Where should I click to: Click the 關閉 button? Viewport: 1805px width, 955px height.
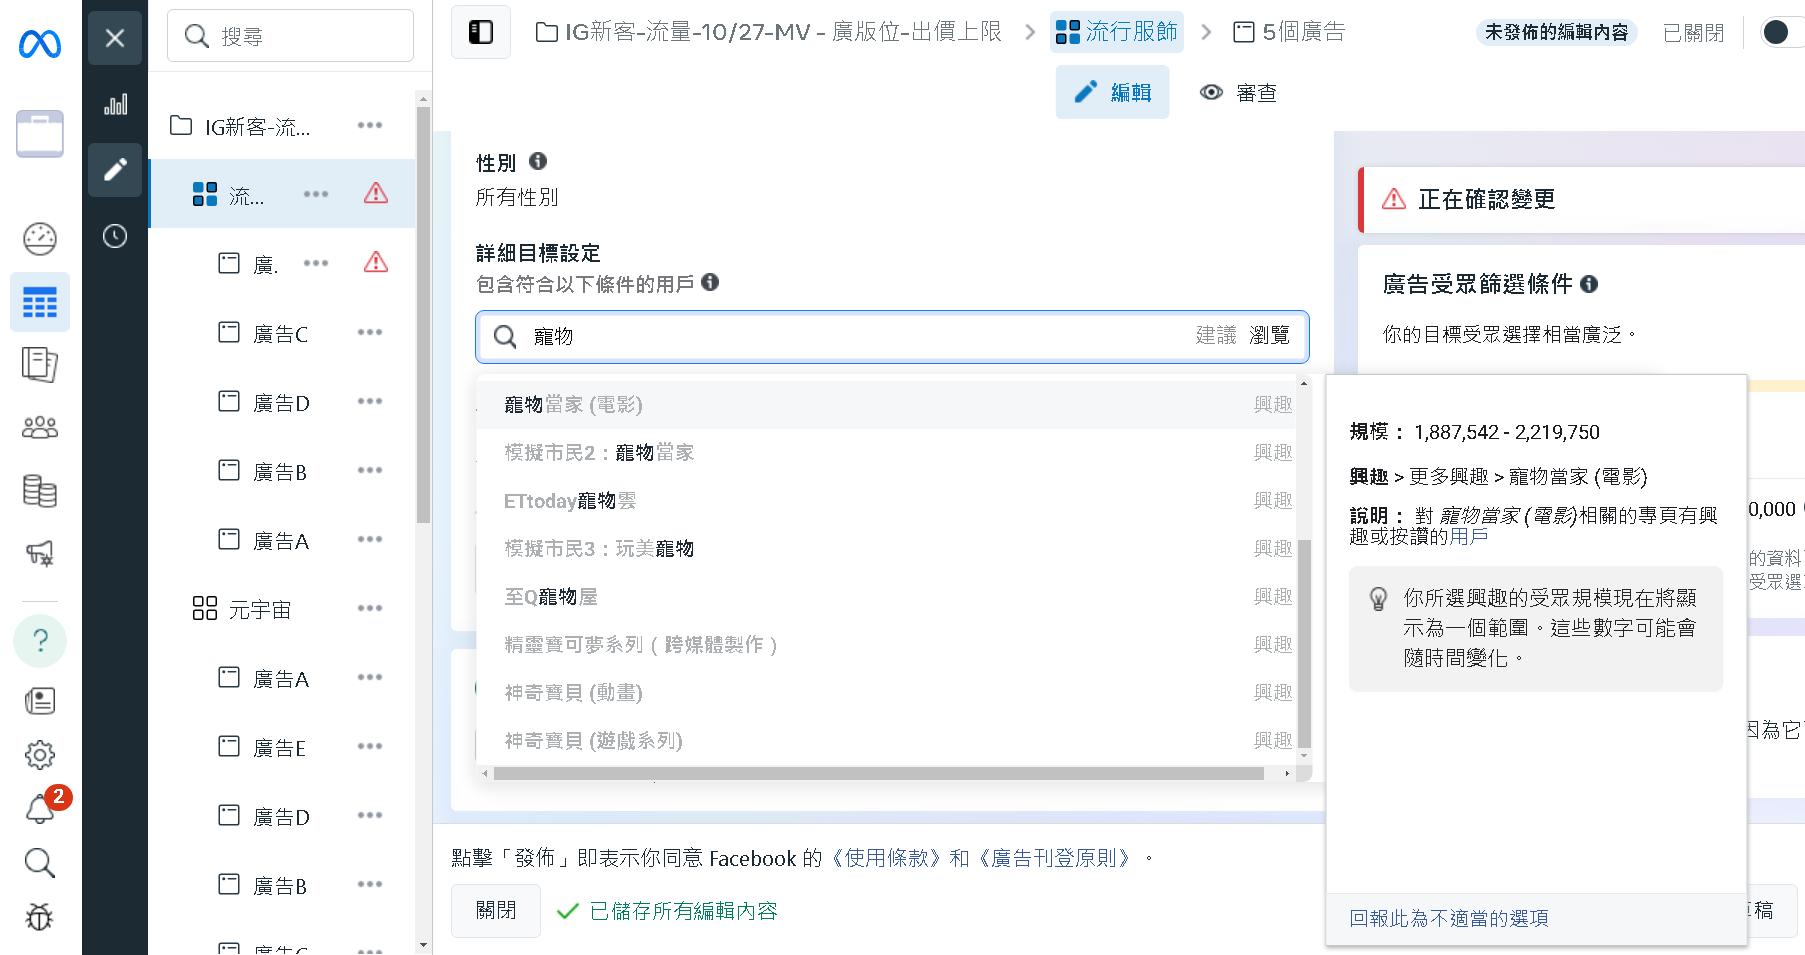click(496, 910)
